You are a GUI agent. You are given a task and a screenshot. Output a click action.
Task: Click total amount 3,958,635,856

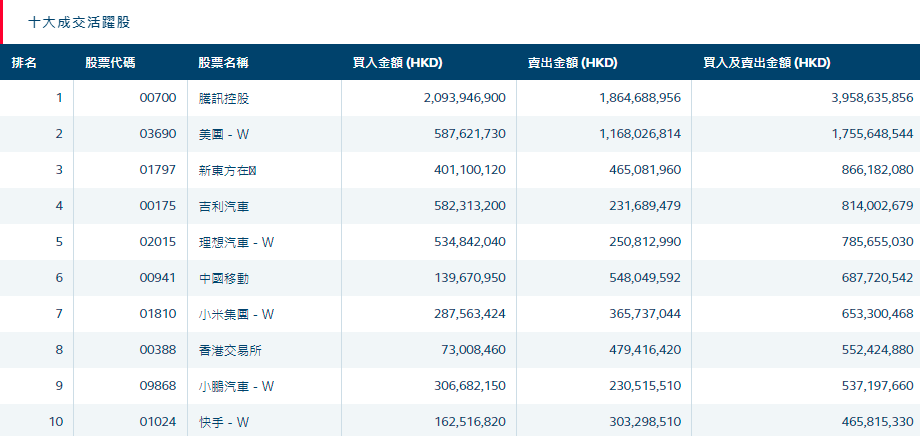click(872, 98)
